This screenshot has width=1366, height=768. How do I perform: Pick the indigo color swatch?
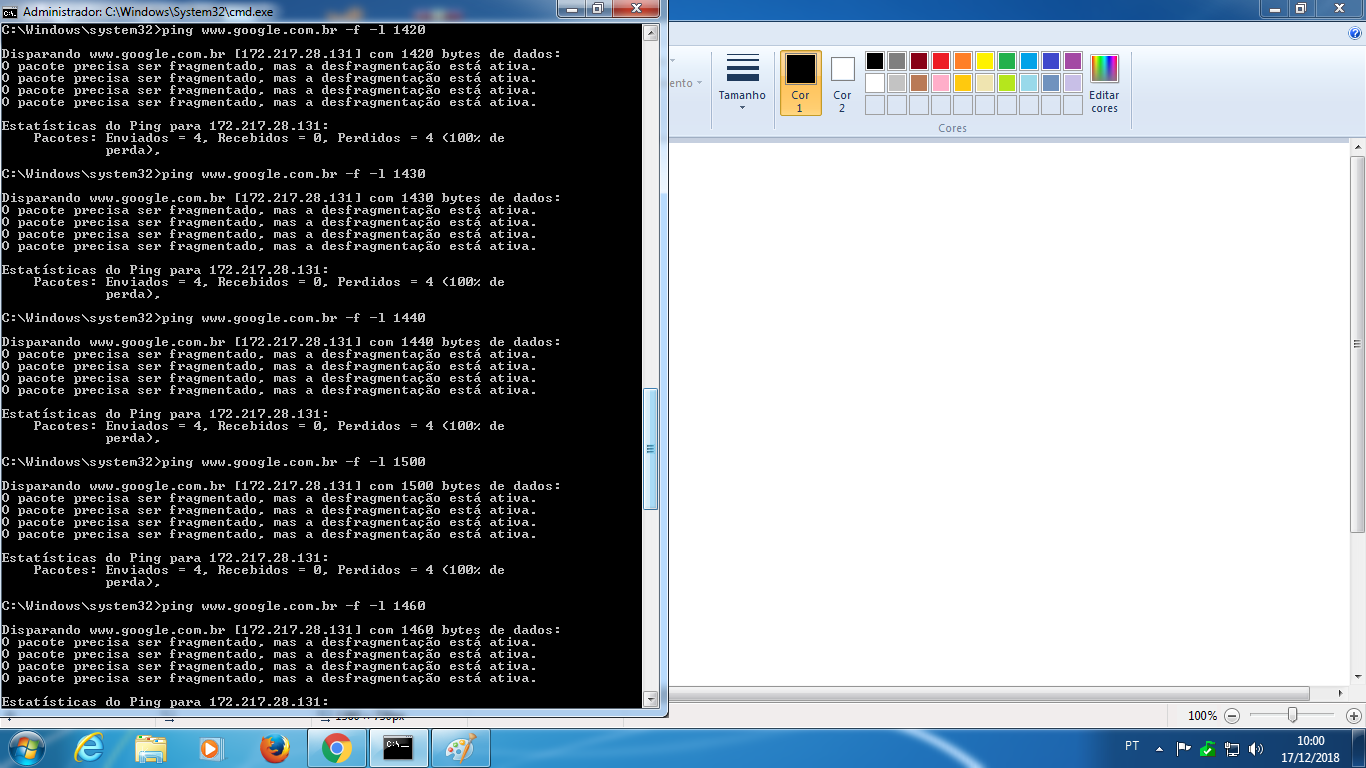1051,61
